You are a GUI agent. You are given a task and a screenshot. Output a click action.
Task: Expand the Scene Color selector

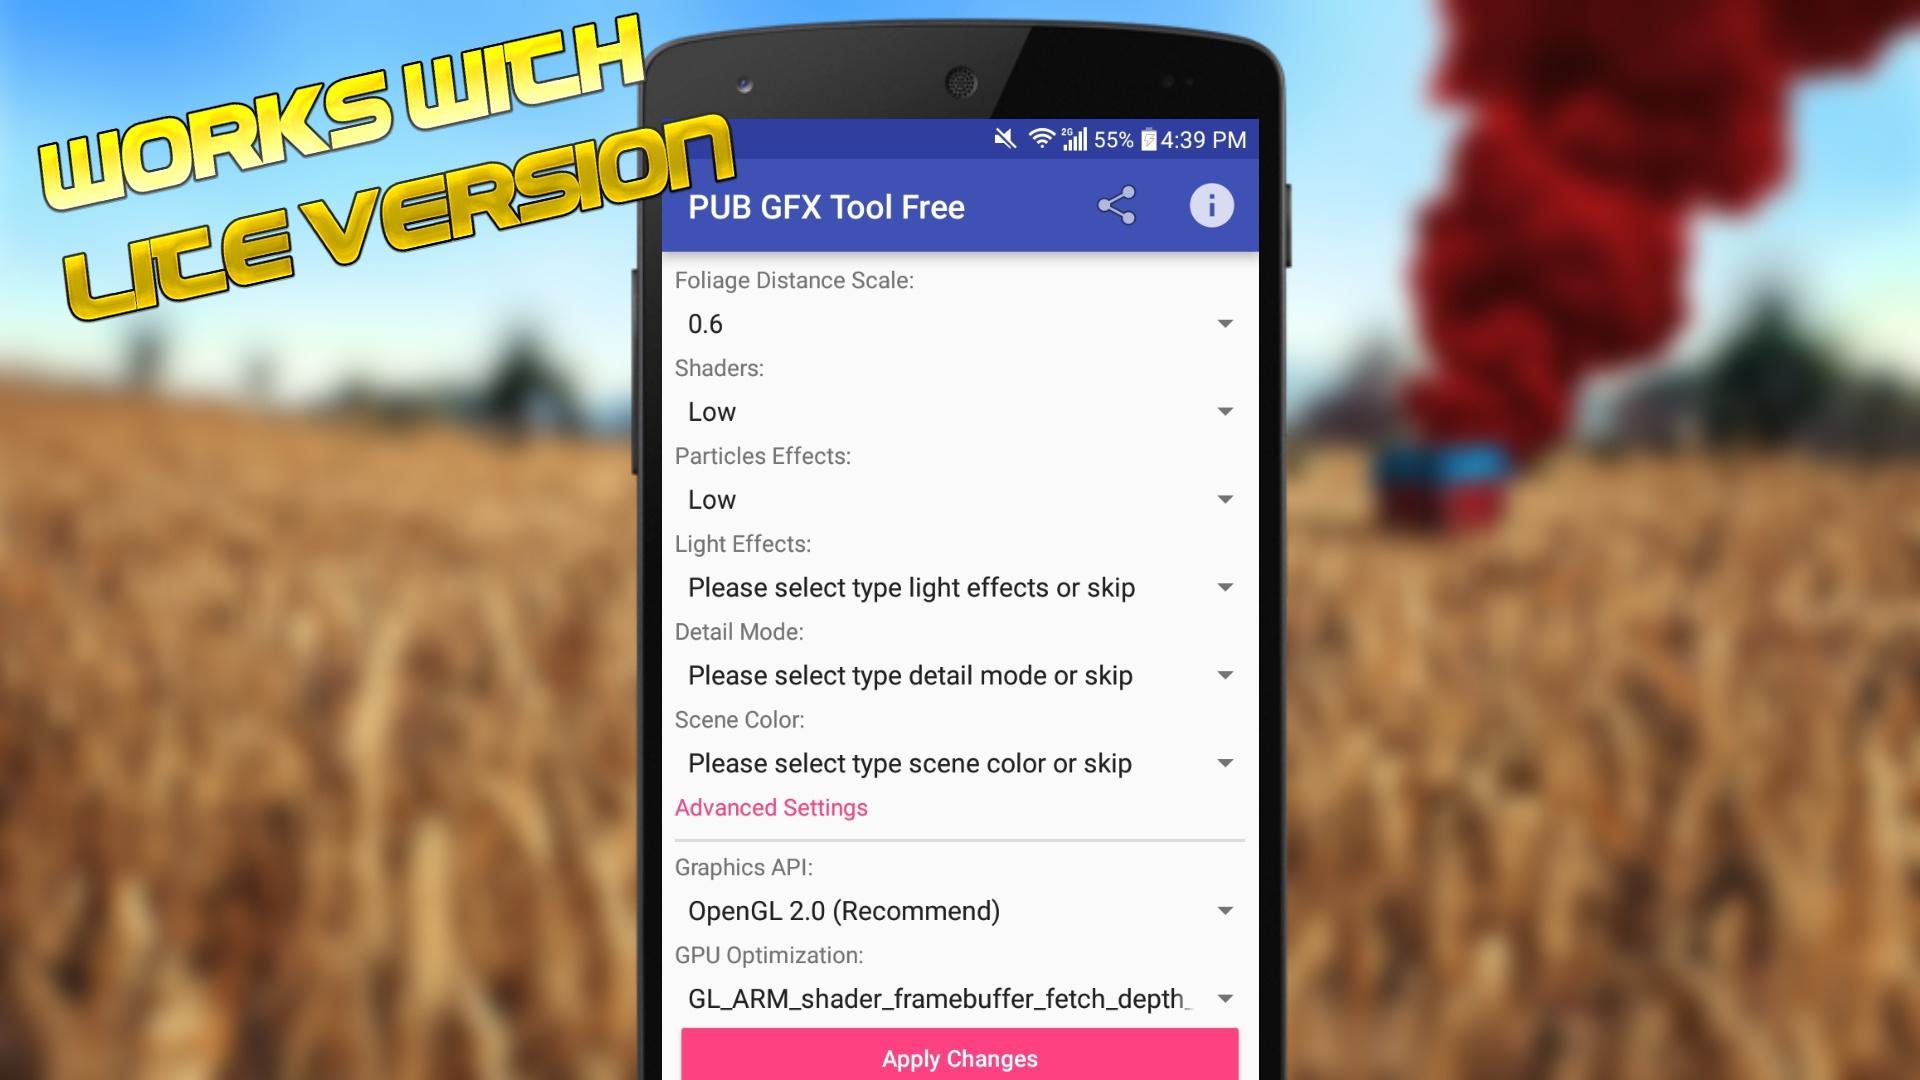(959, 762)
